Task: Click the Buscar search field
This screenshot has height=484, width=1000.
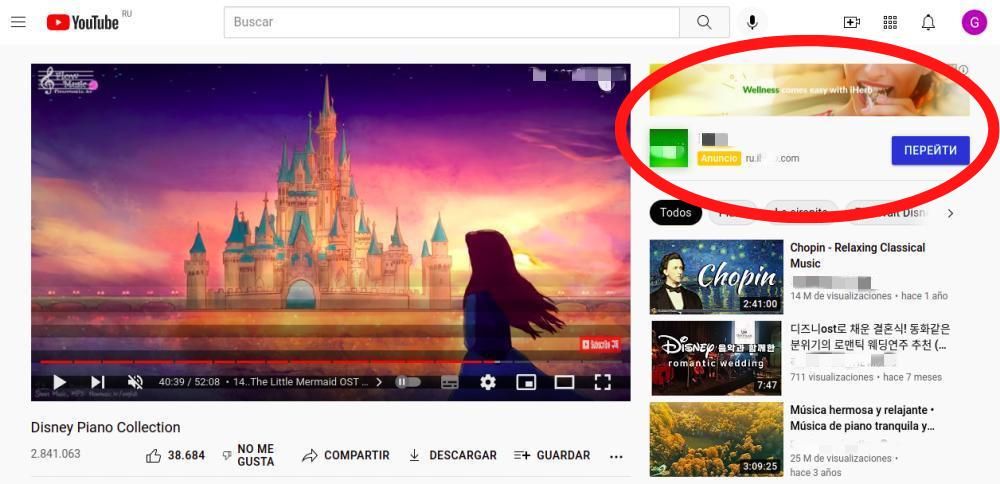Action: coord(452,22)
